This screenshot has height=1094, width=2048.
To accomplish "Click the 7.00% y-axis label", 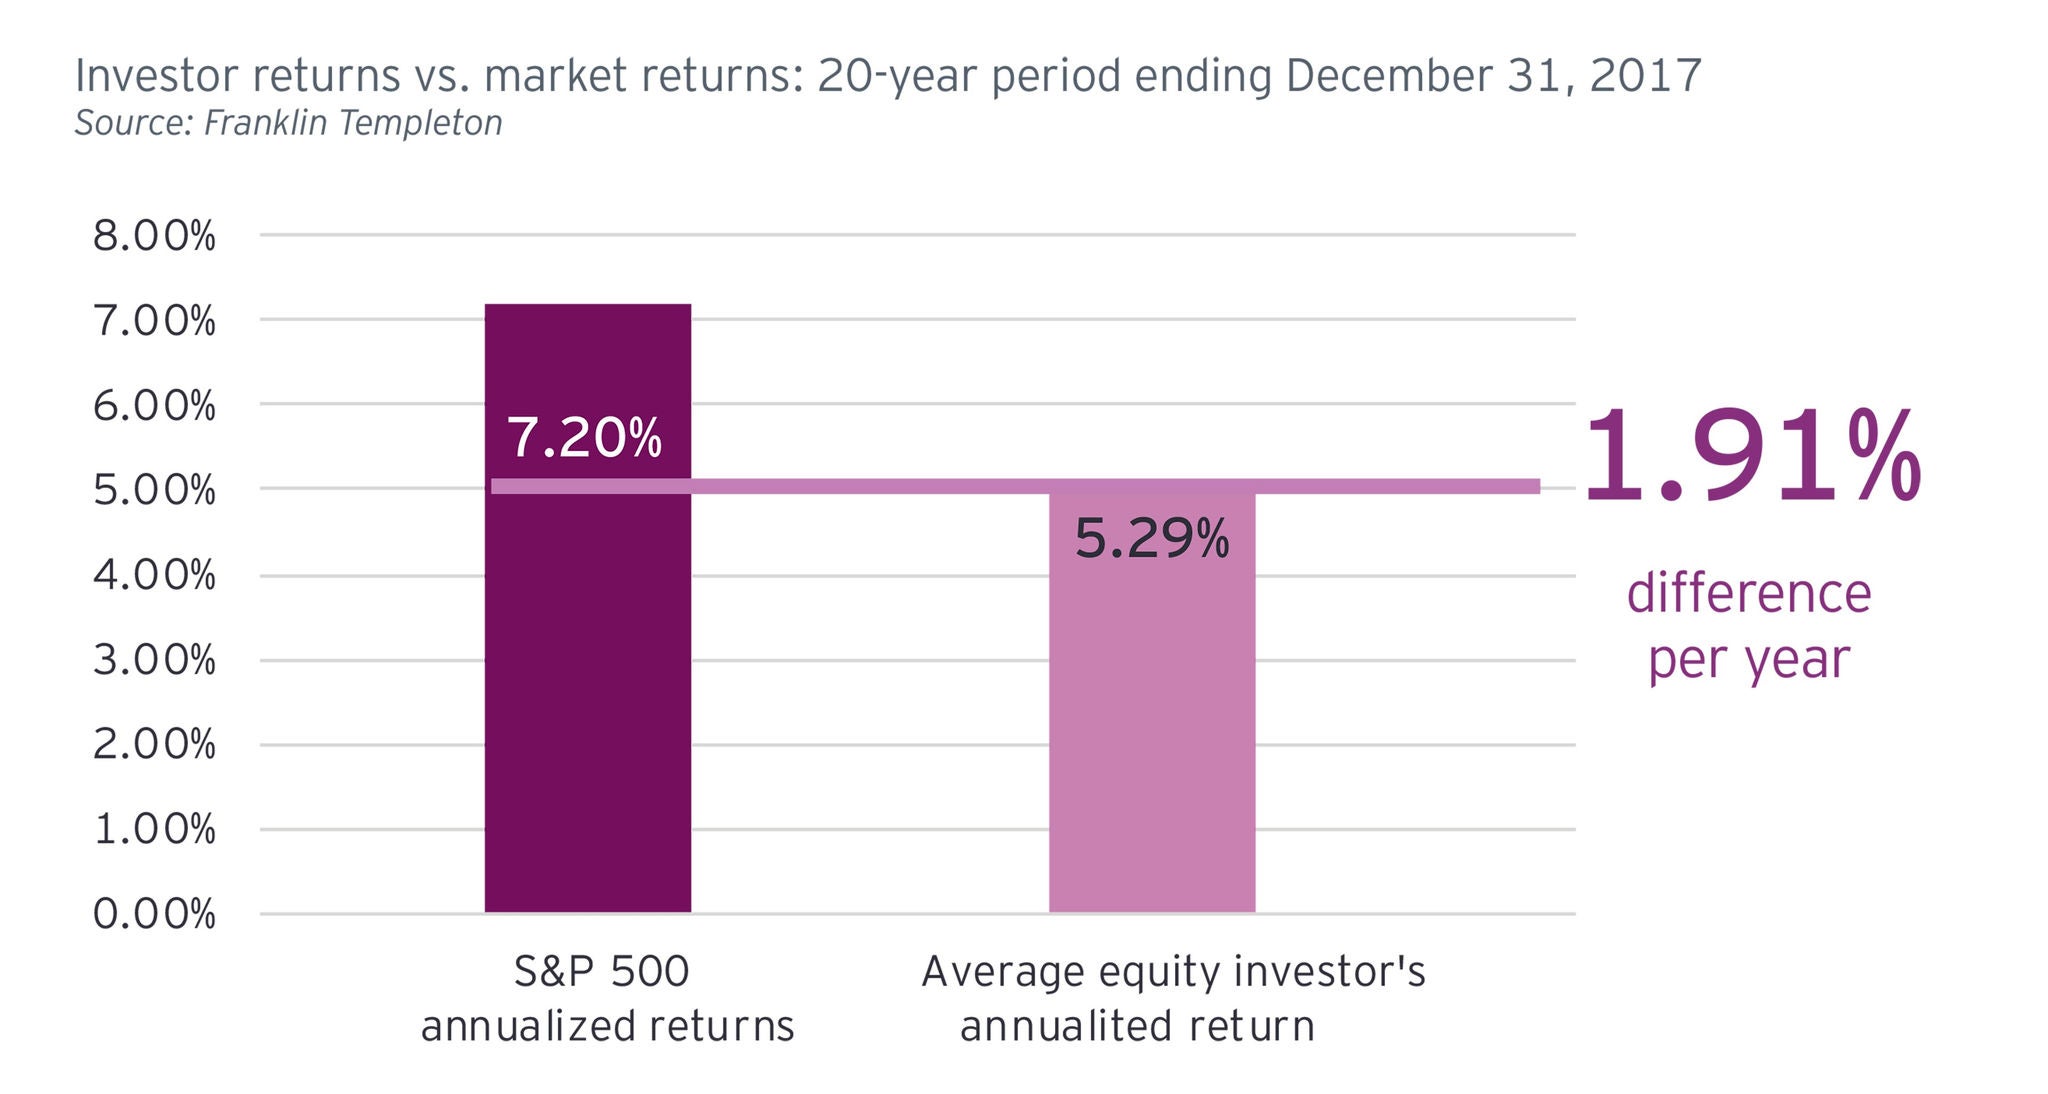I will (154, 322).
